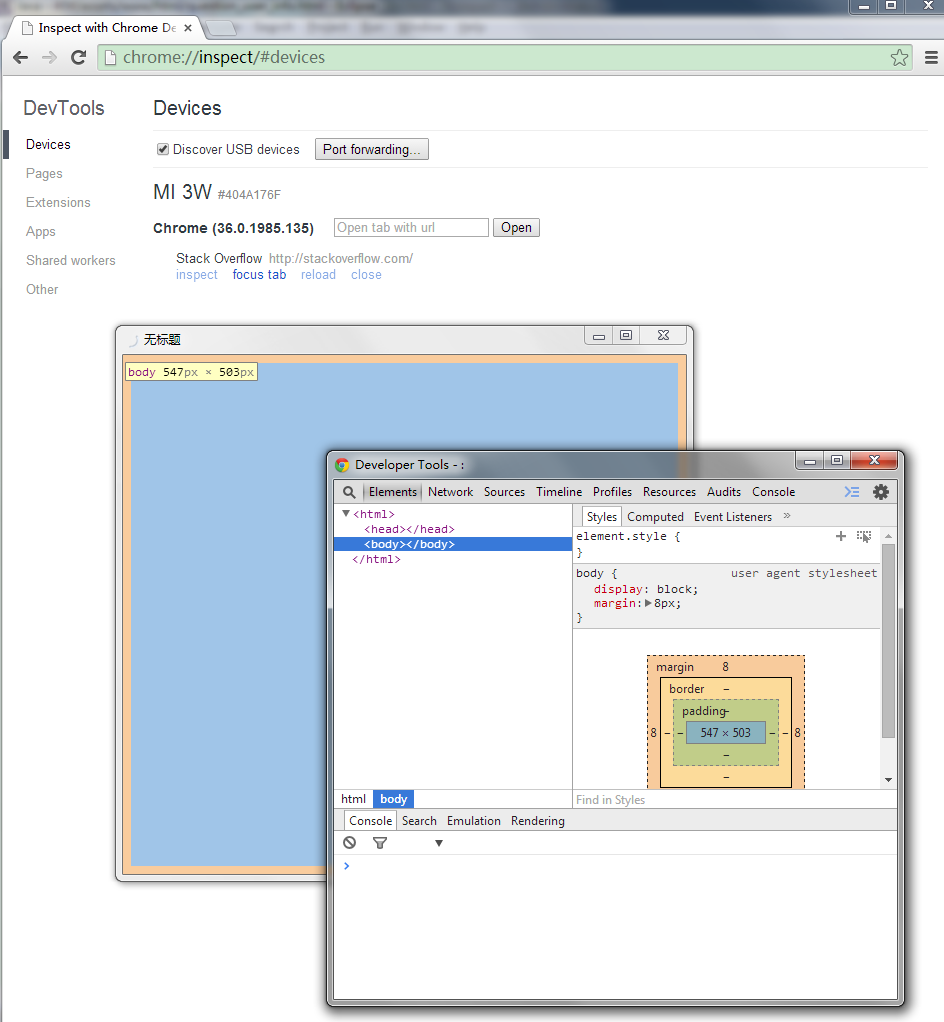
Task: Open the Resources panel tab
Action: (x=669, y=492)
